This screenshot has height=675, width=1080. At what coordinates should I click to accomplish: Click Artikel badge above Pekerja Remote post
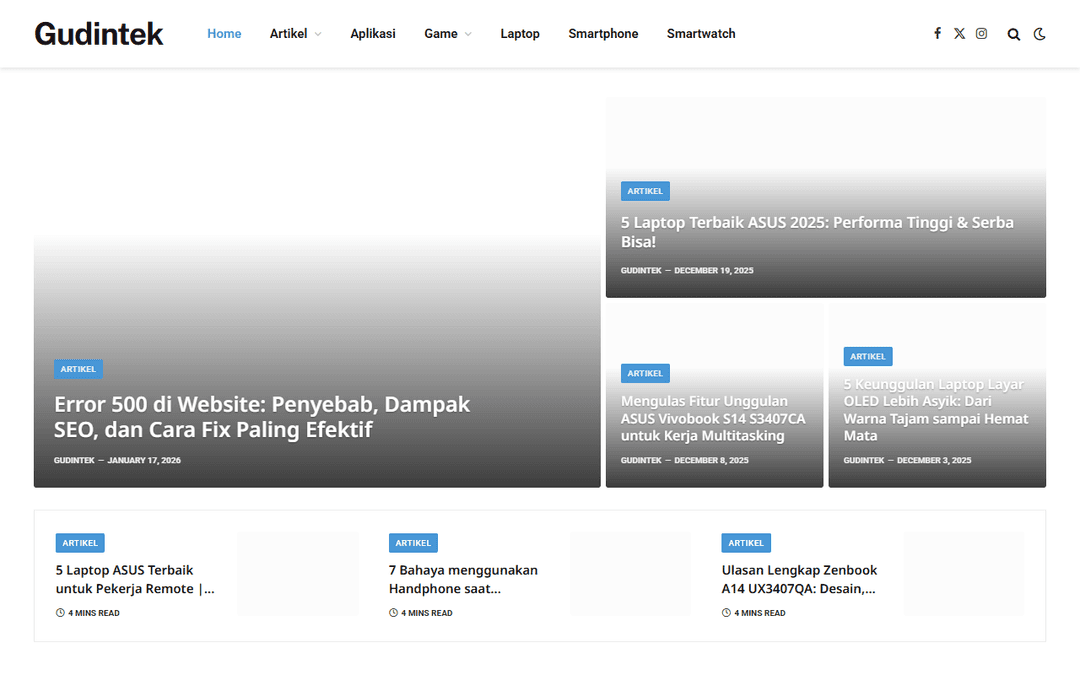click(x=80, y=543)
